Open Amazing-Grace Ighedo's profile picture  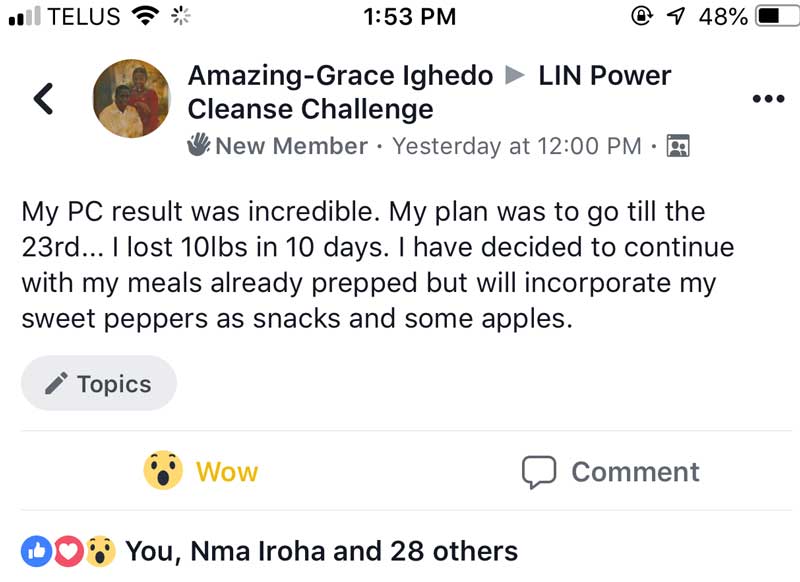[x=131, y=98]
